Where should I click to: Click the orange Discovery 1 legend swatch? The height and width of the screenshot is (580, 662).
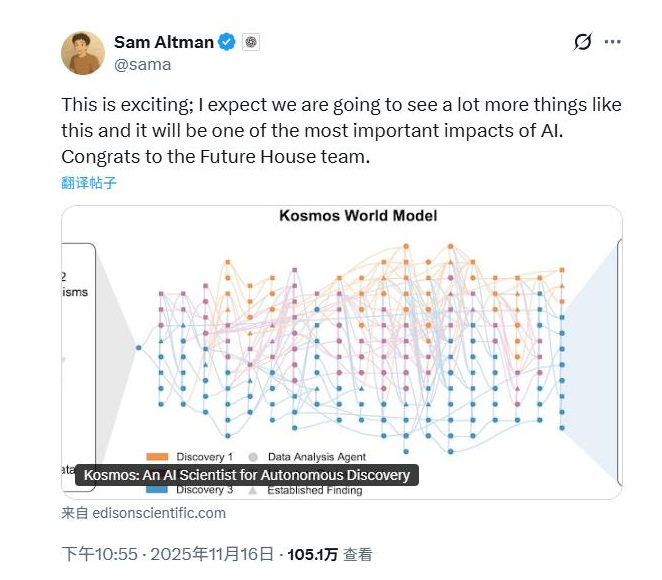157,457
